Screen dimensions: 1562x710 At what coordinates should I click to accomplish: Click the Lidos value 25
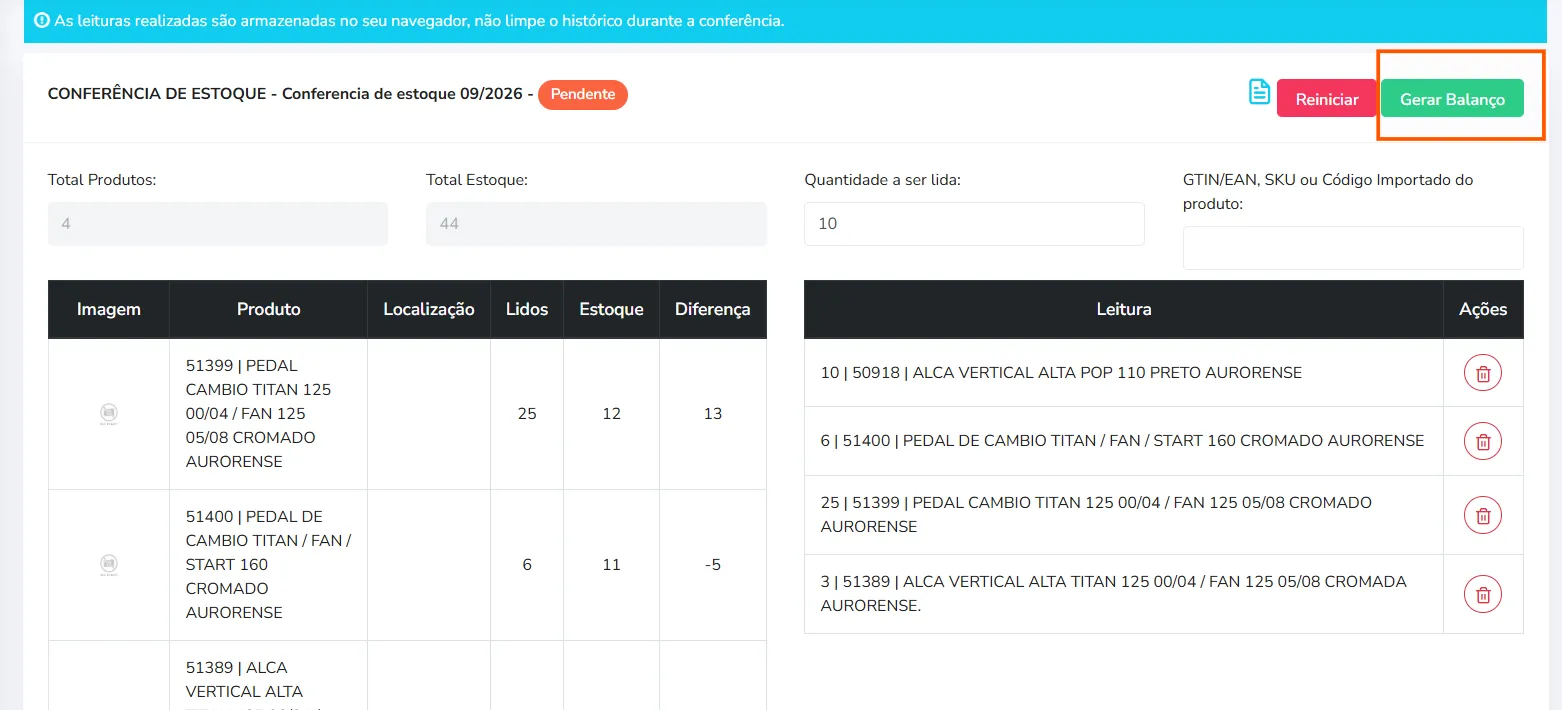(x=527, y=414)
